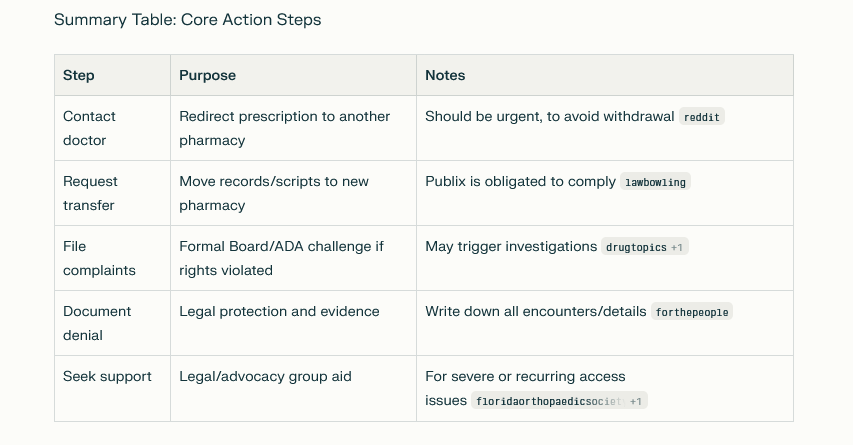853x445 pixels.
Task: Click the Notes column header
Action: (x=445, y=75)
